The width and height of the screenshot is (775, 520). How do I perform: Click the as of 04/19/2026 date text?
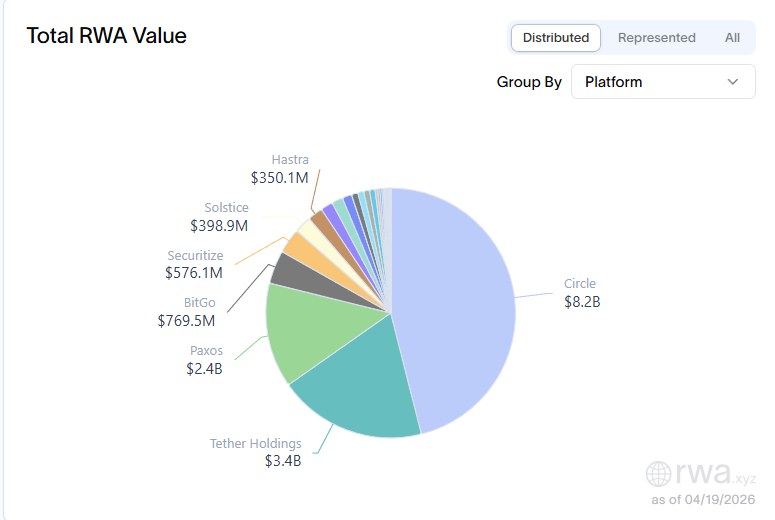click(x=703, y=500)
